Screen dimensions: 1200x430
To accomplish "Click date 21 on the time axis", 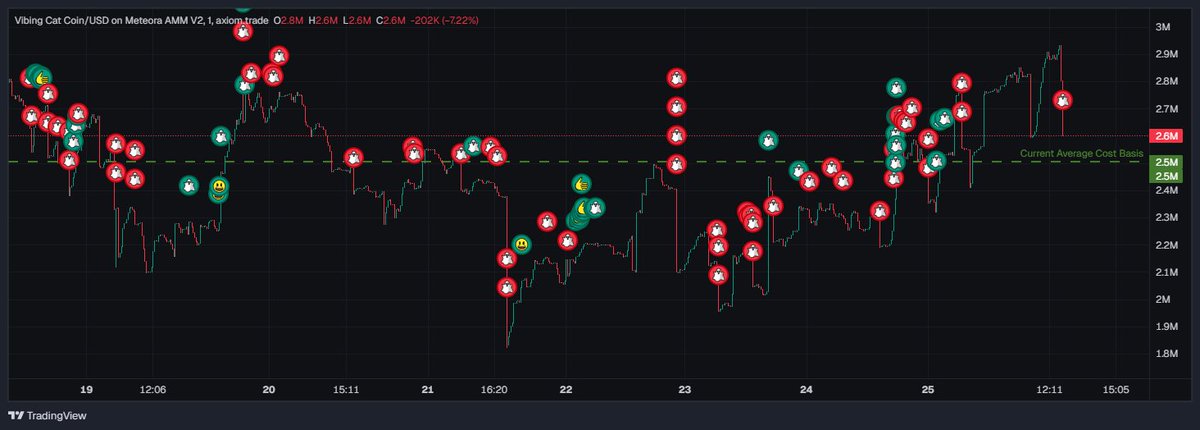I will pos(428,389).
